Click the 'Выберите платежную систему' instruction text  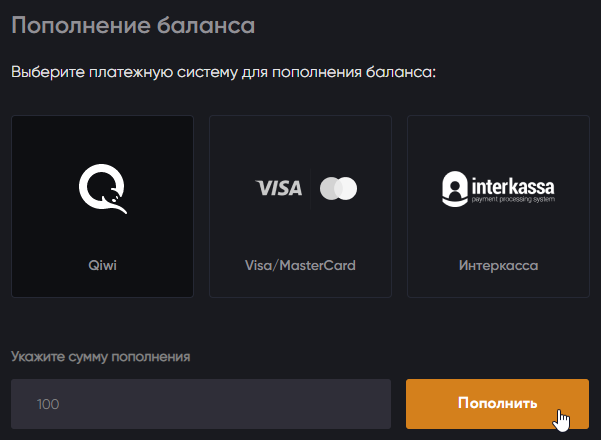(x=224, y=73)
